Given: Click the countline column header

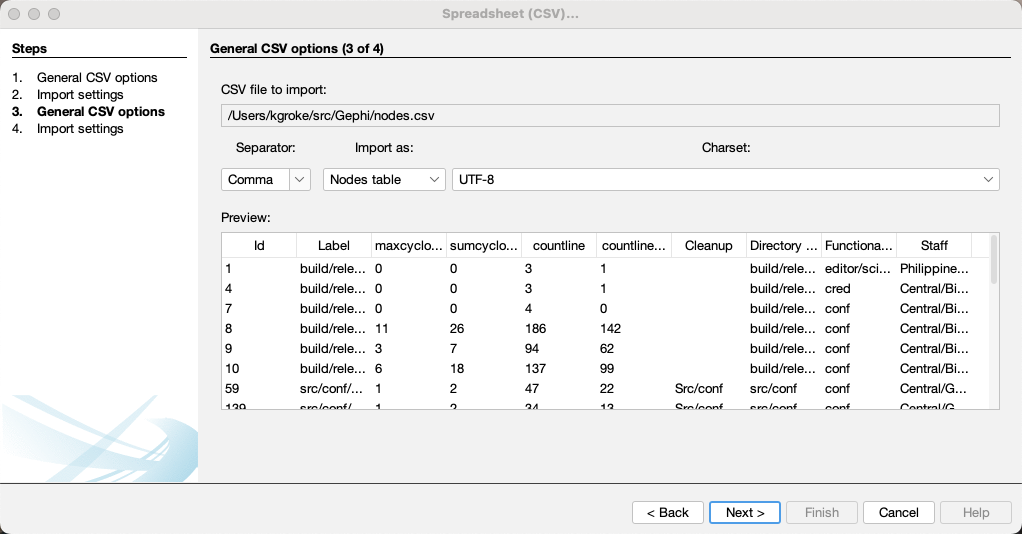Looking at the screenshot, I should [x=559, y=246].
